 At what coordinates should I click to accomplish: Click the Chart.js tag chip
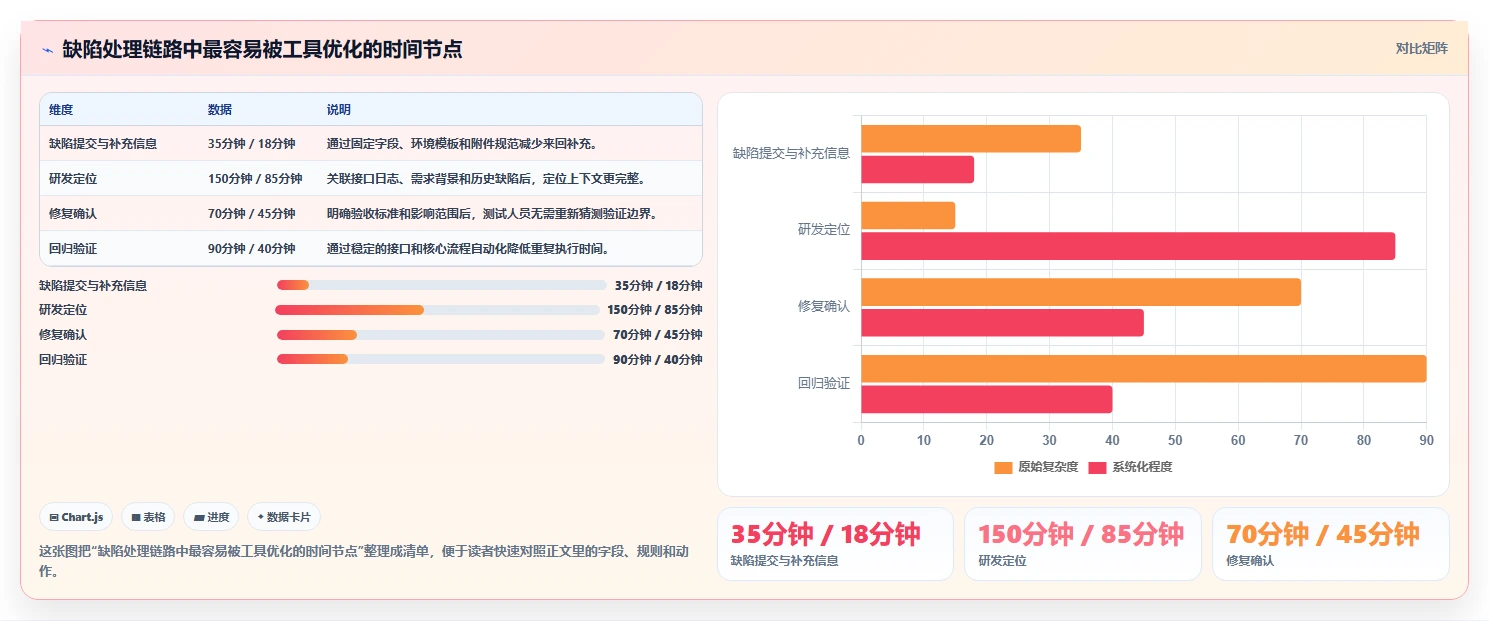coord(77,517)
